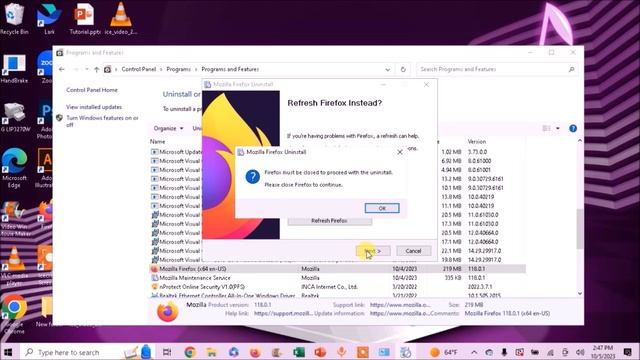This screenshot has width=640, height=360.
Task: Click INCA Internet Co., Ltd. publisher cell
Action: [329, 287]
